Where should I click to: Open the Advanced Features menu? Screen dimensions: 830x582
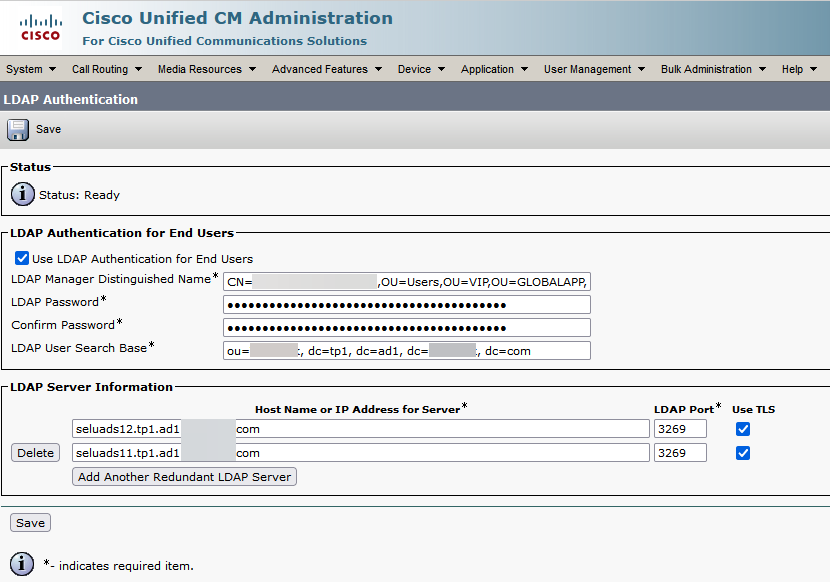click(327, 69)
